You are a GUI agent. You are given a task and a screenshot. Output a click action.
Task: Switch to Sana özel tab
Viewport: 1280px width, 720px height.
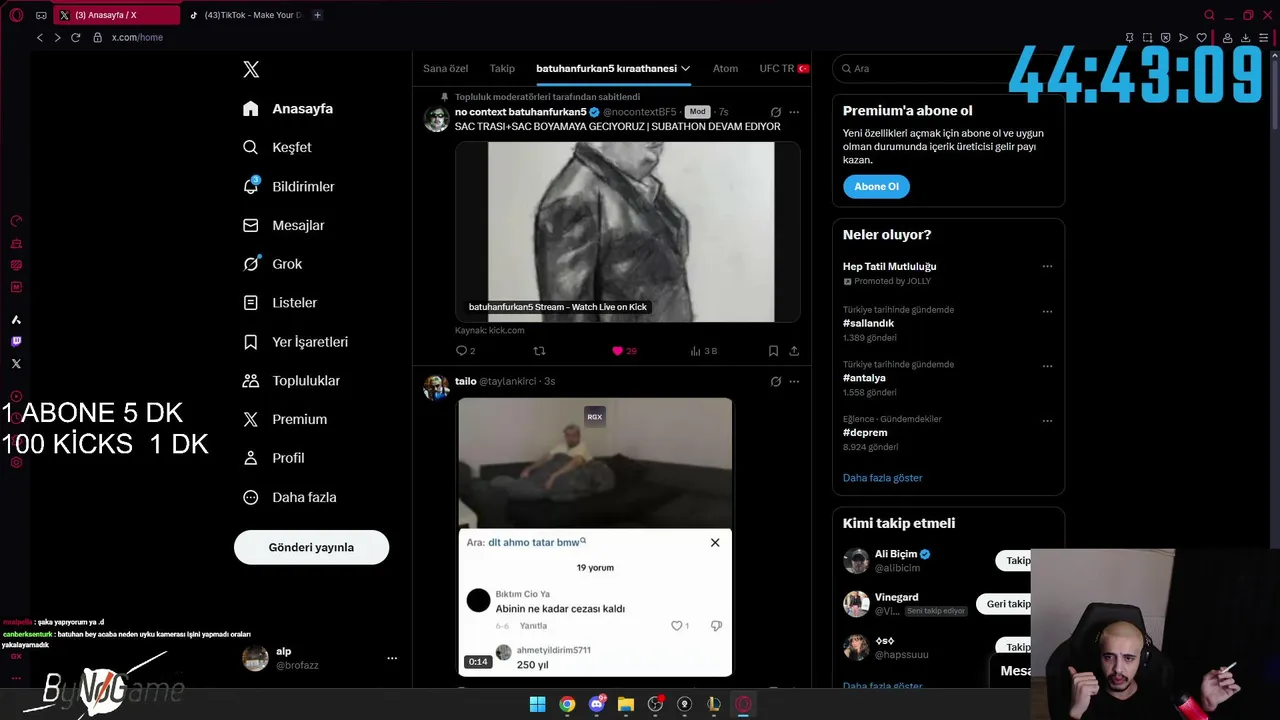click(x=445, y=68)
